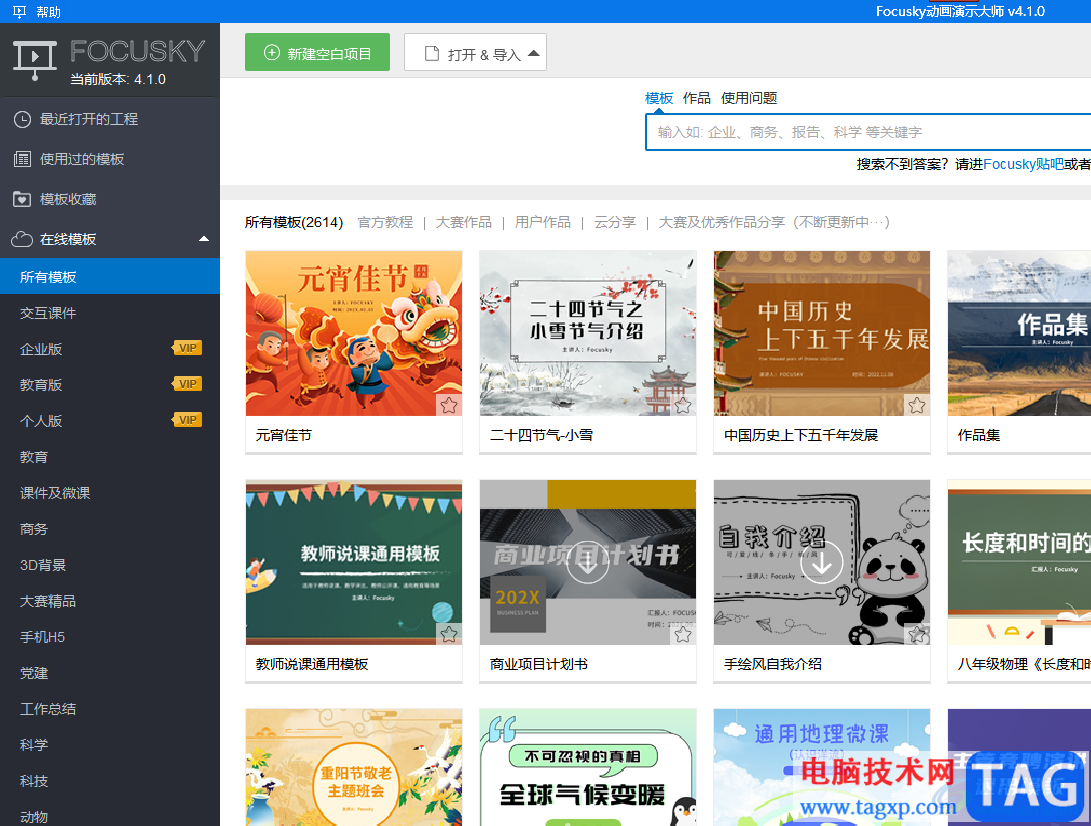Open the 通用地理微课 template thumbnail
The width and height of the screenshot is (1091, 826).
click(x=822, y=768)
